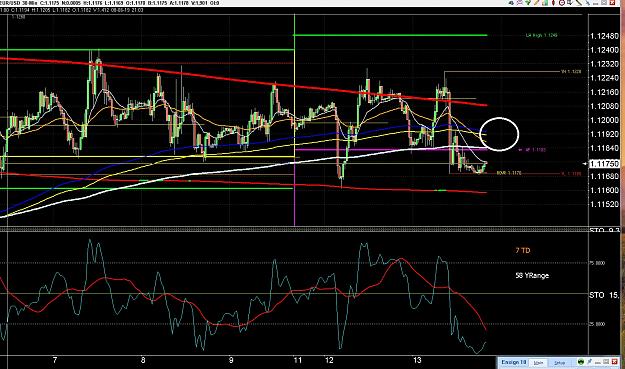The image size is (625, 369).
Task: Click date label 9 on time axis
Action: 231,360
